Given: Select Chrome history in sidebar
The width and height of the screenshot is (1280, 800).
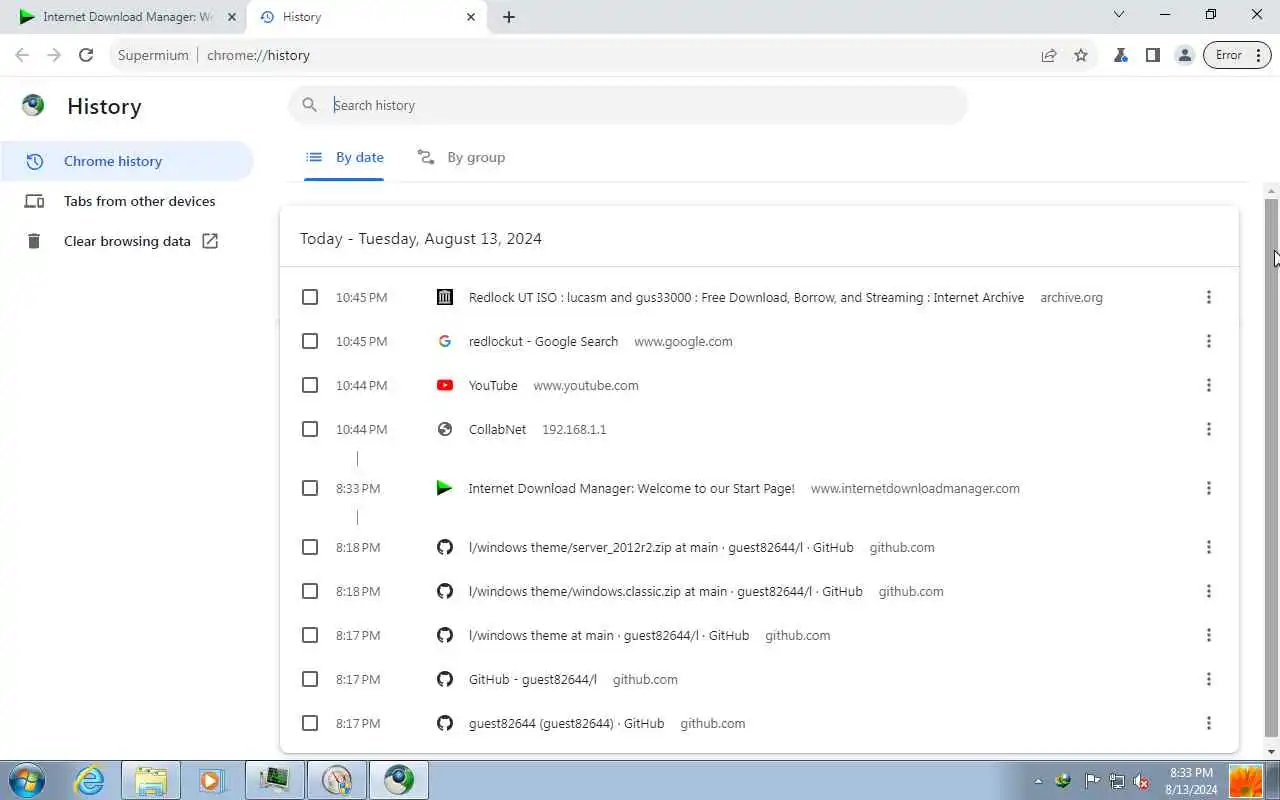Looking at the screenshot, I should (x=127, y=161).
